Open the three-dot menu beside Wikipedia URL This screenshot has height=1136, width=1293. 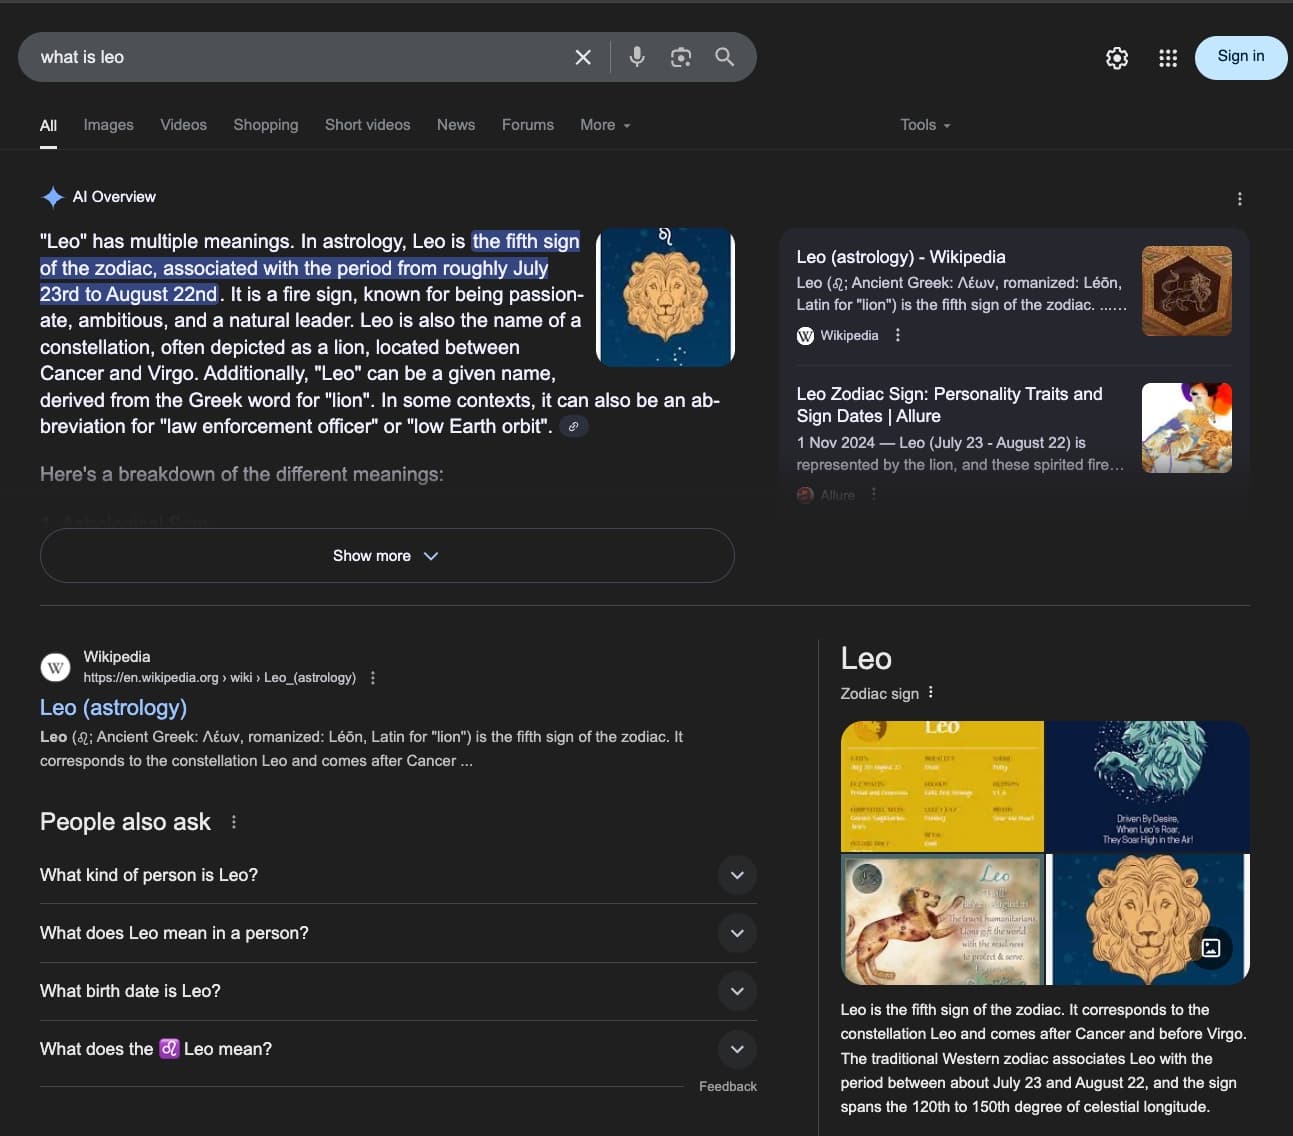point(373,677)
